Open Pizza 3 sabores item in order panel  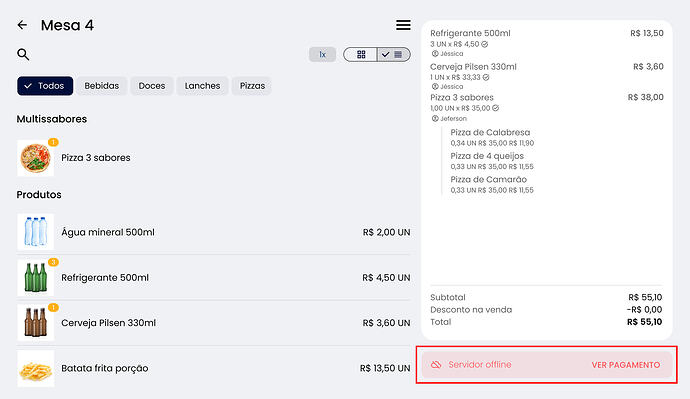547,107
